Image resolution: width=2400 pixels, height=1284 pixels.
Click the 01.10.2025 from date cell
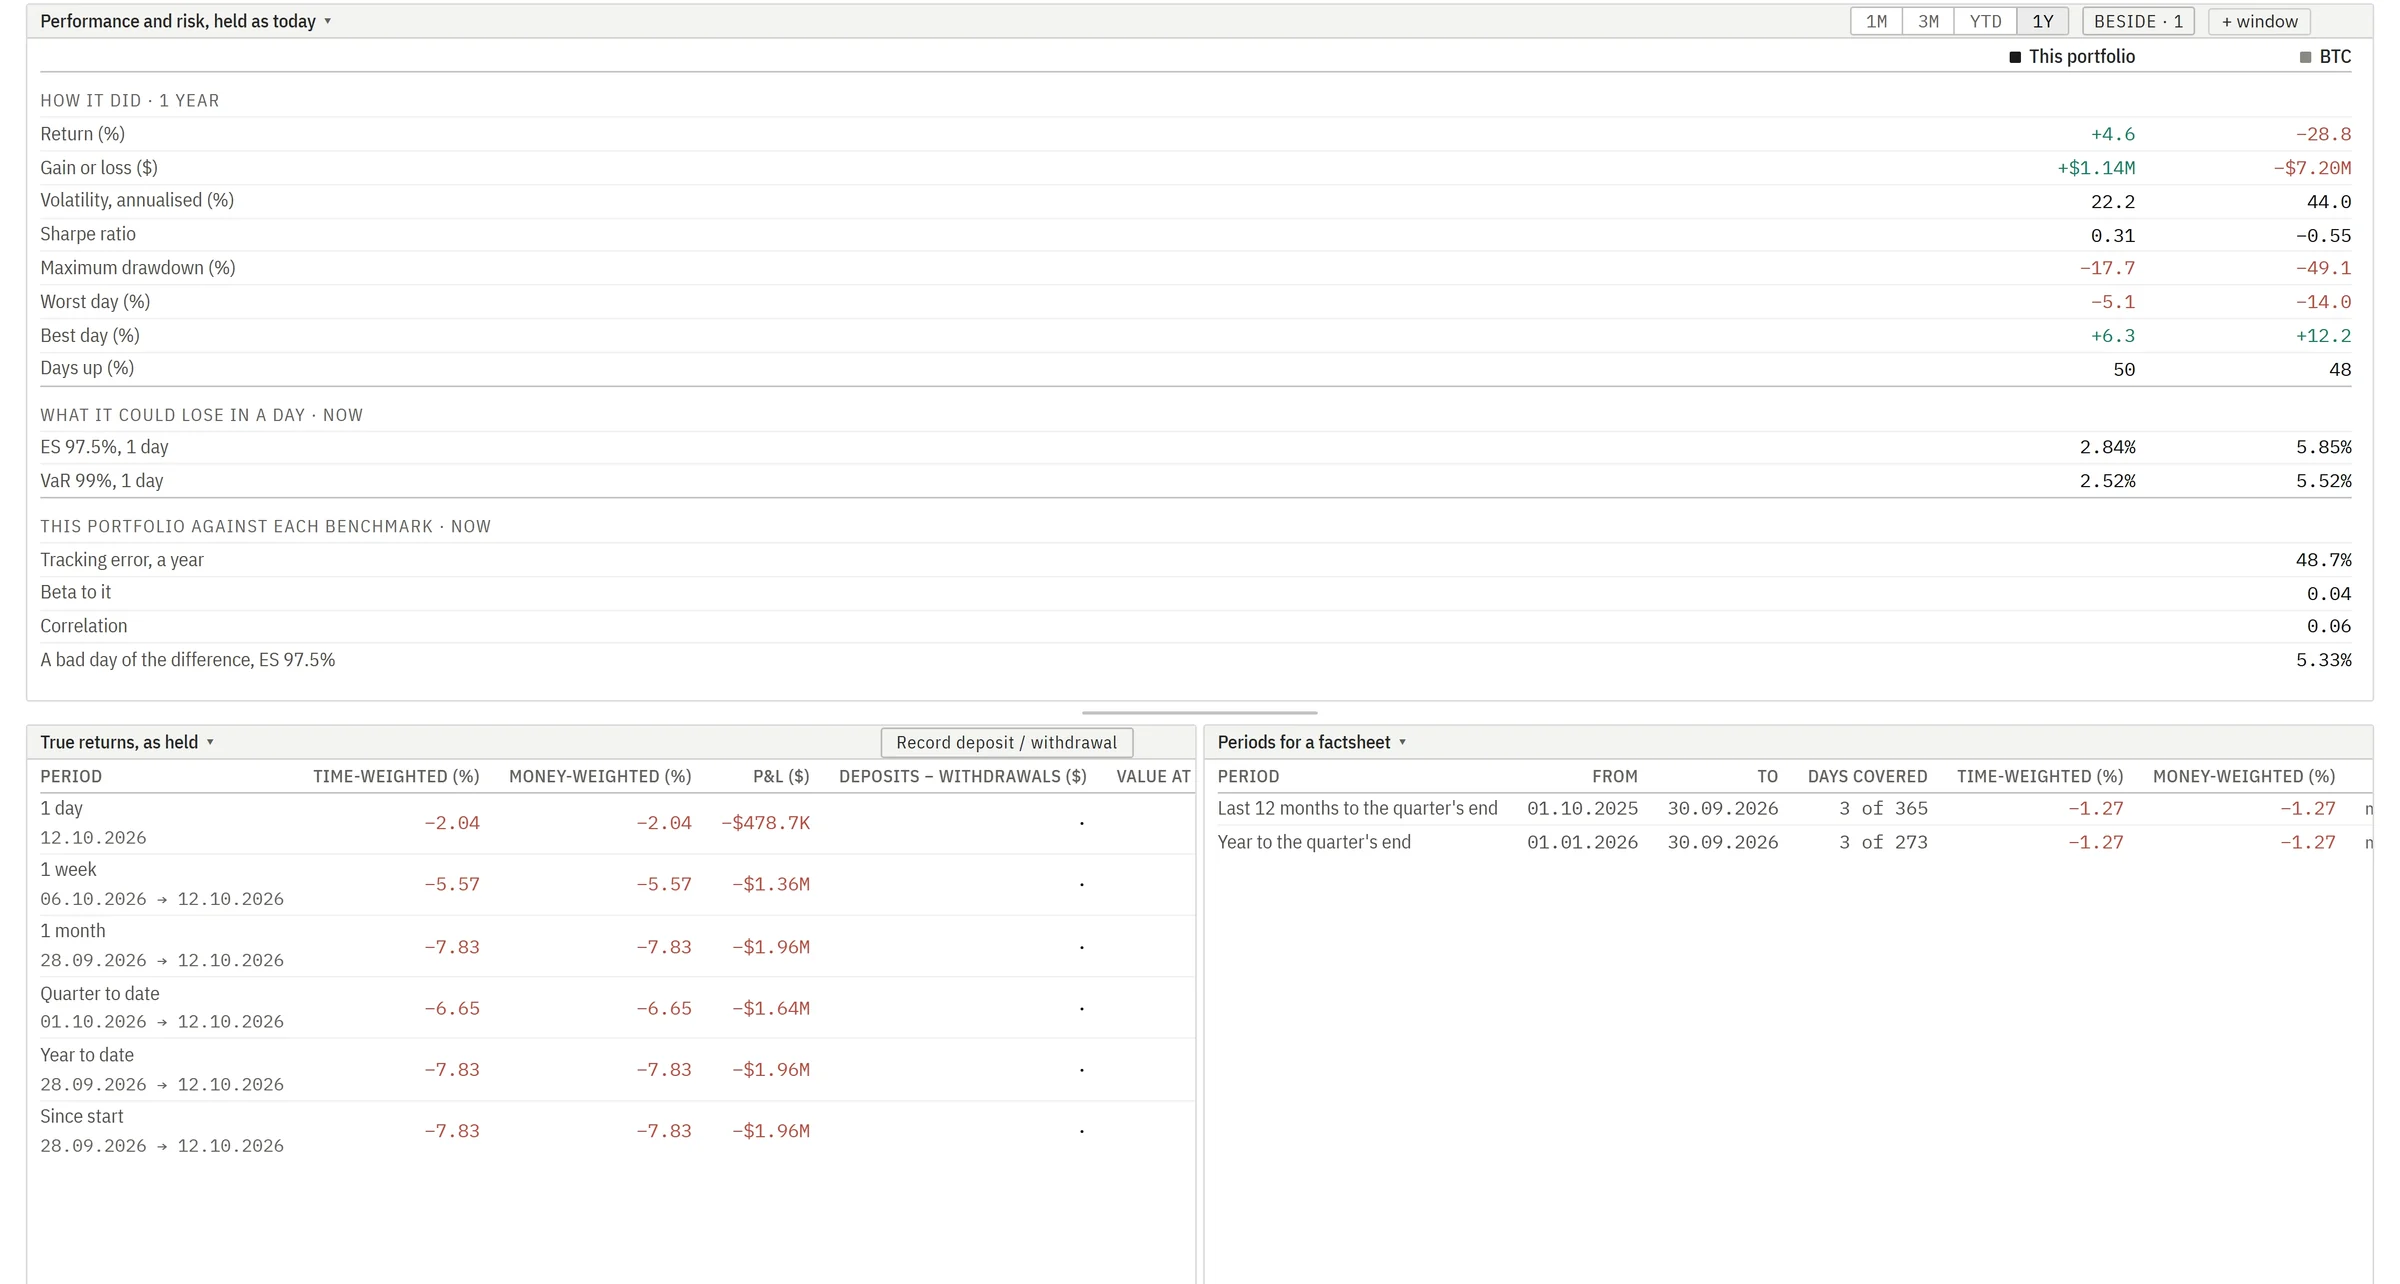coord(1582,808)
